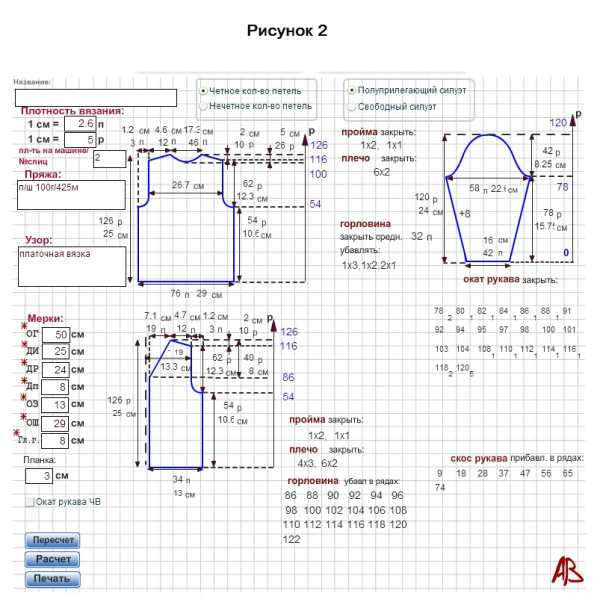Choose the 'Свободный силуэт' silhouette option
The width and height of the screenshot is (600, 599).
351,104
